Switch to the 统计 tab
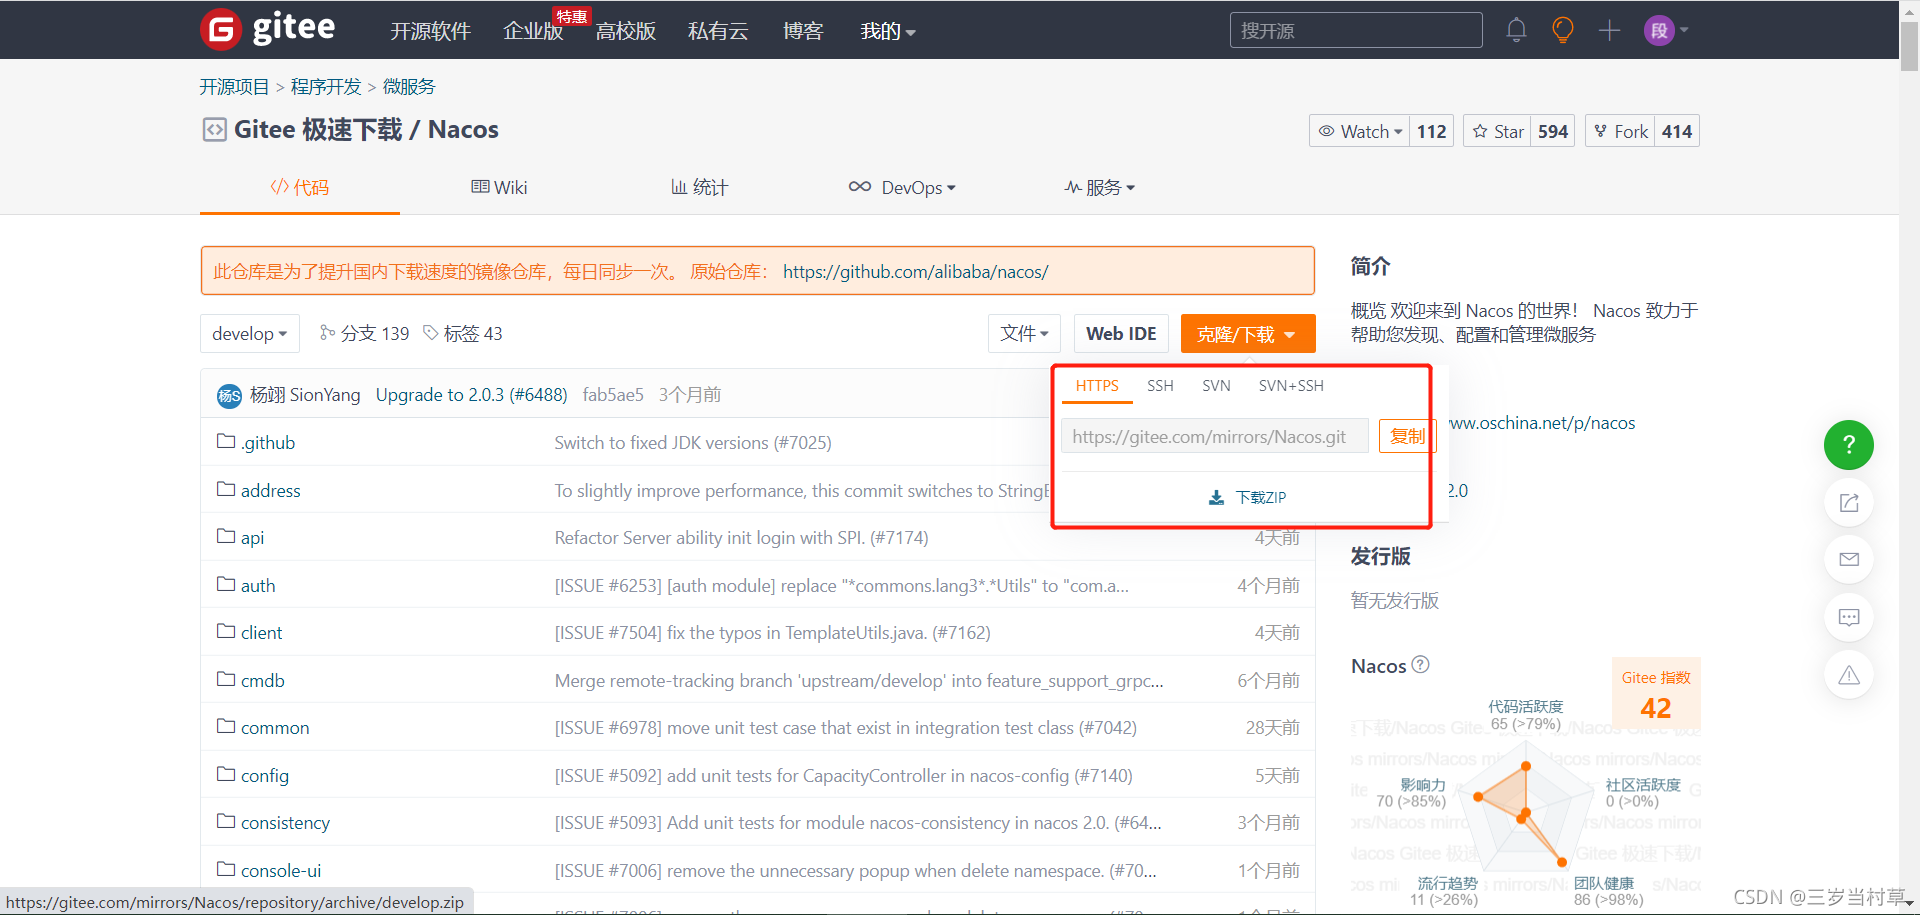Viewport: 1920px width, 915px height. click(699, 187)
